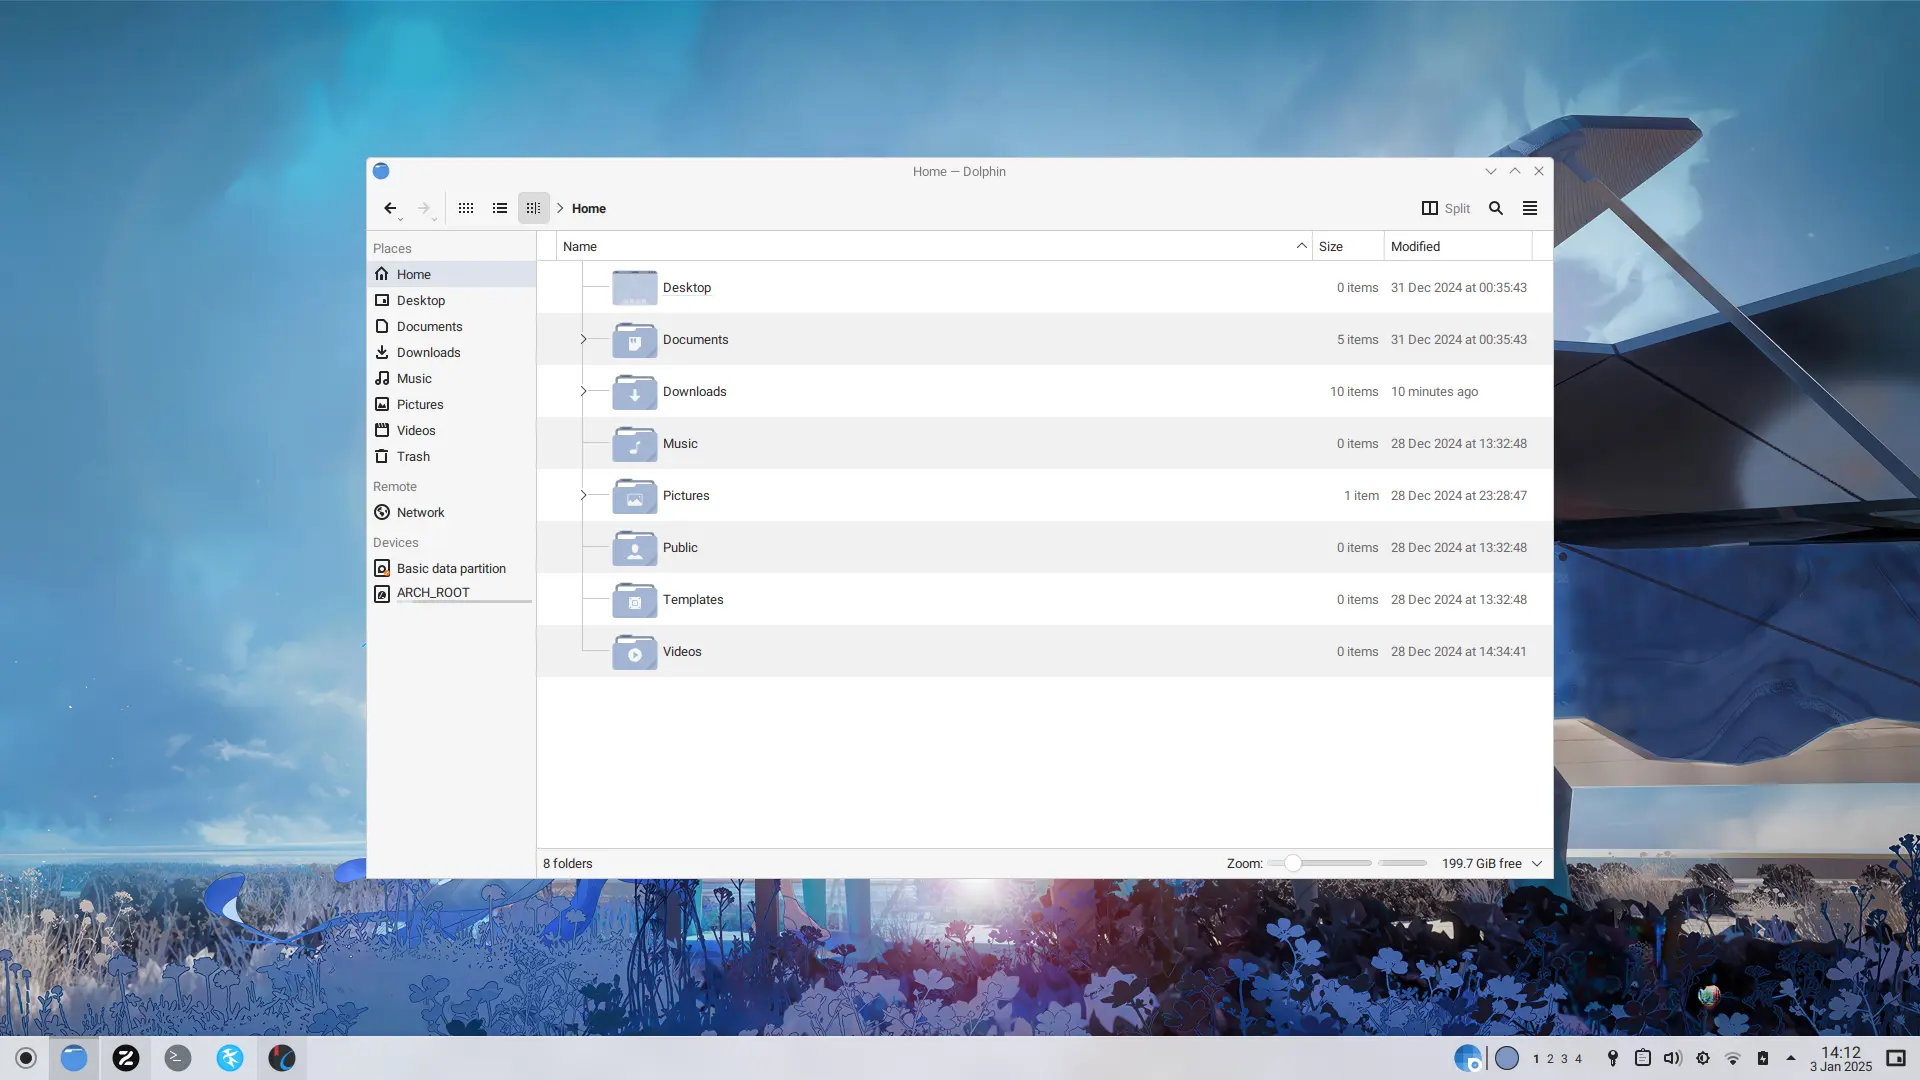The height and width of the screenshot is (1080, 1920).
Task: Click the Show Desktop tray icon
Action: click(x=1896, y=1058)
